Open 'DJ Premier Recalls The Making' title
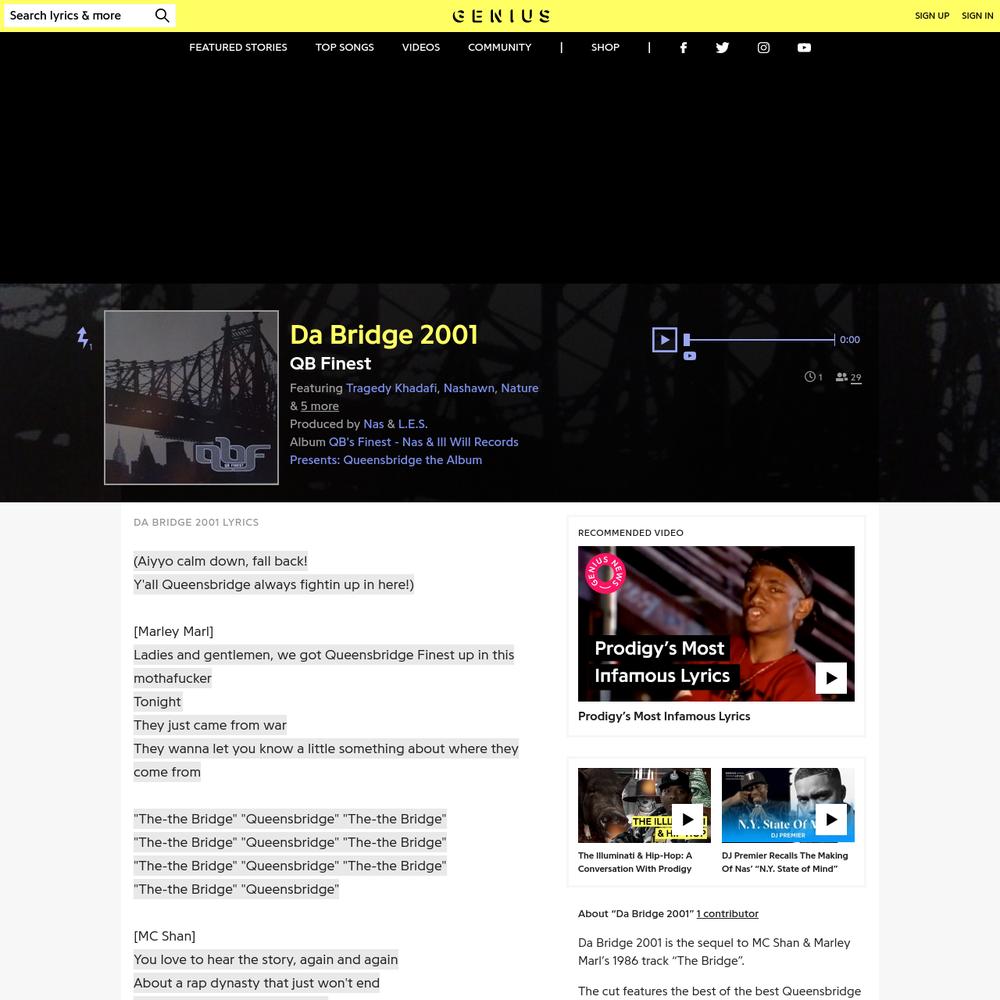The height and width of the screenshot is (1000, 1000). [x=784, y=862]
